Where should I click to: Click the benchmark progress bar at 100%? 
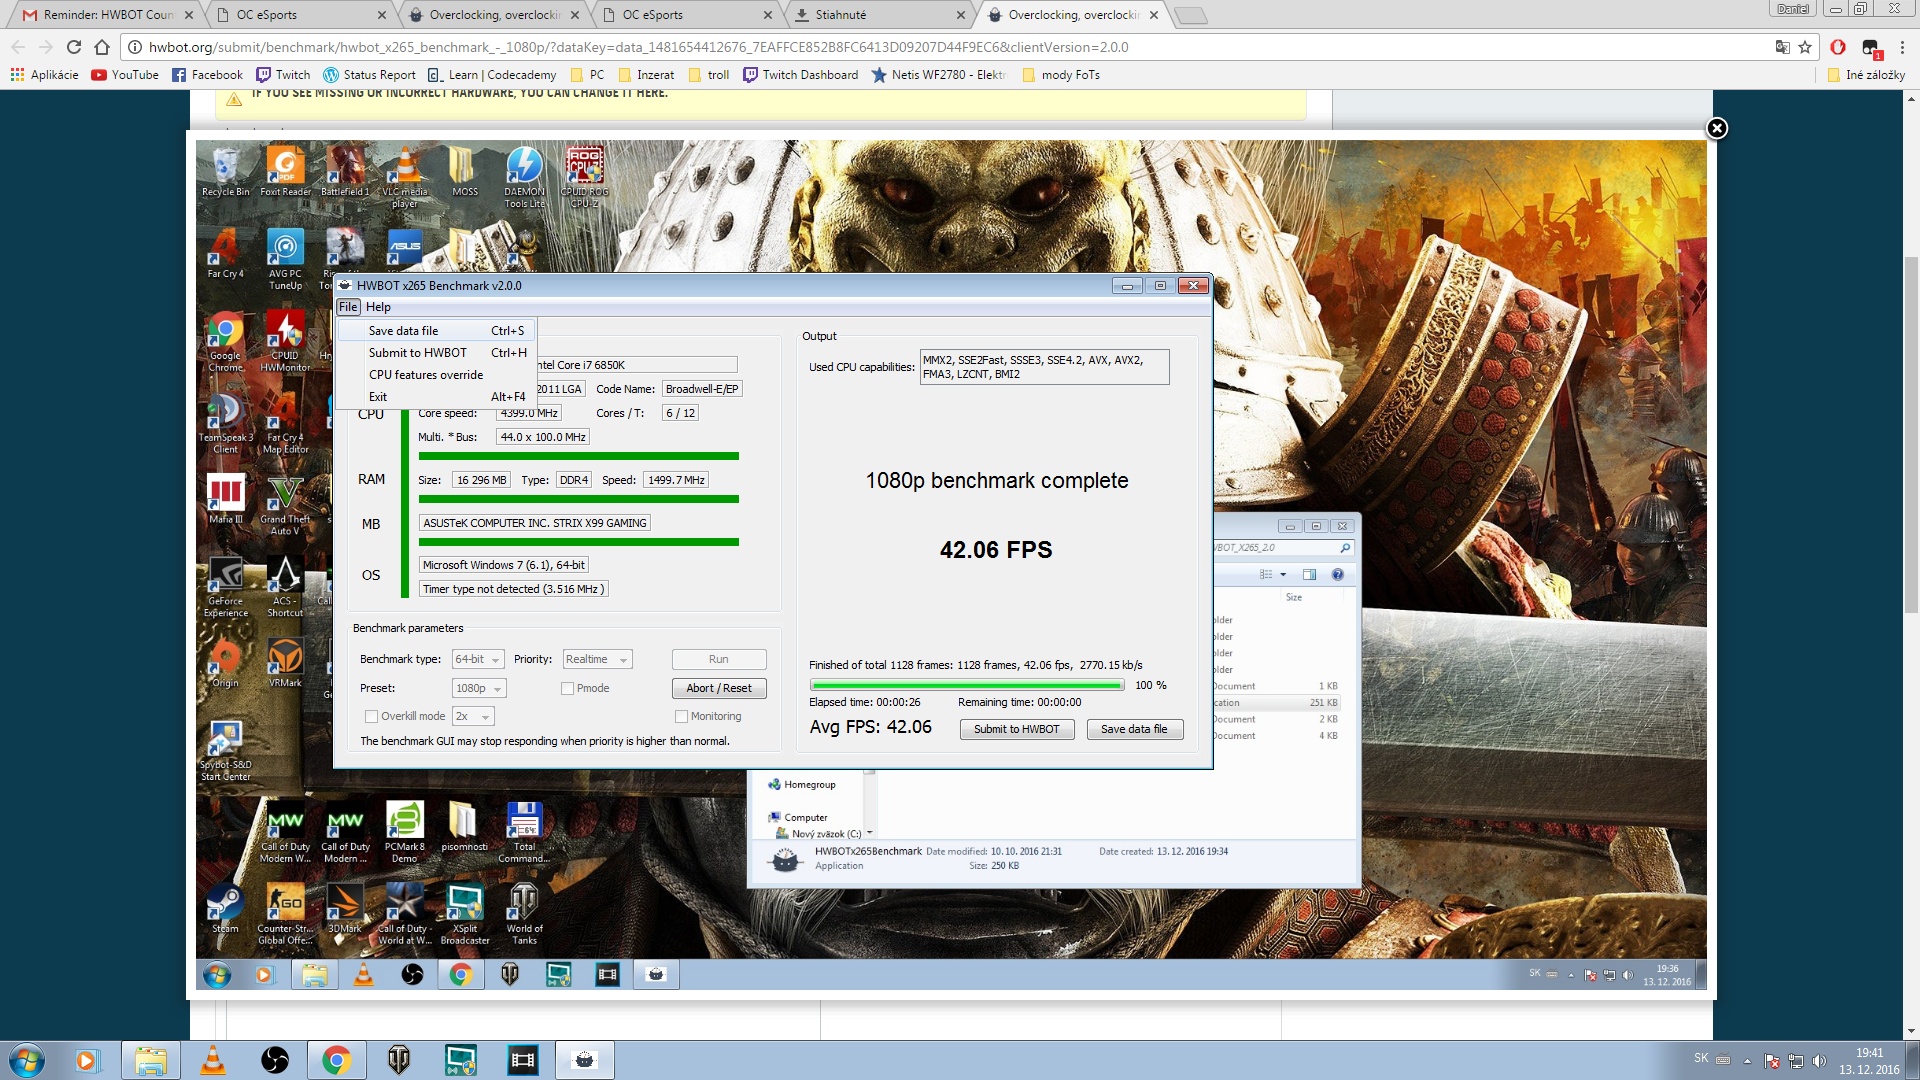tap(967, 686)
